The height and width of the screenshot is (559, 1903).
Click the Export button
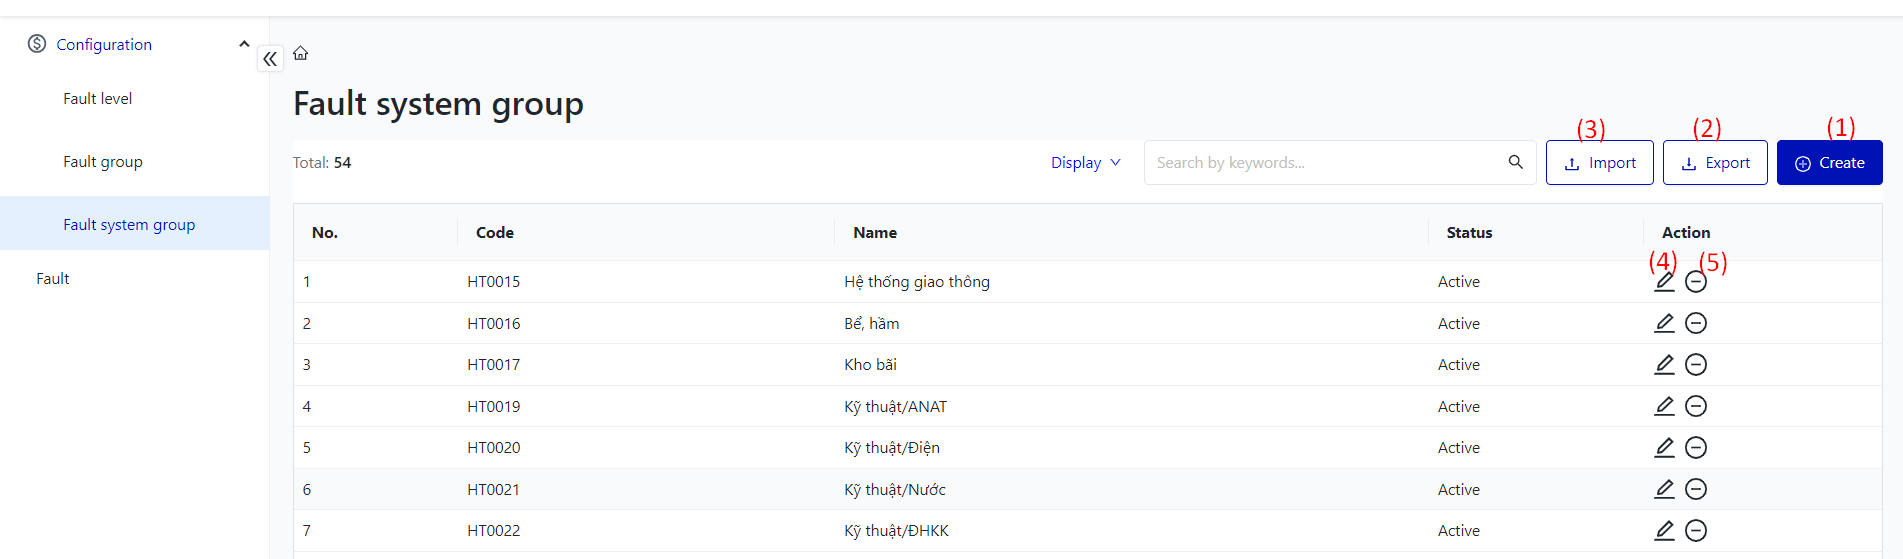(1715, 163)
